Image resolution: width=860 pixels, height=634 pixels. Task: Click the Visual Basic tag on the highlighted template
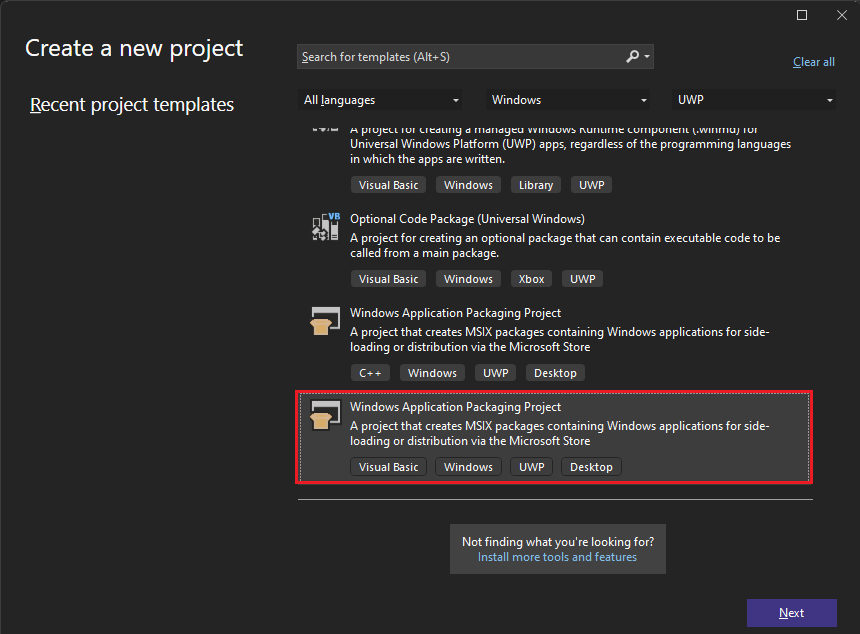point(388,466)
